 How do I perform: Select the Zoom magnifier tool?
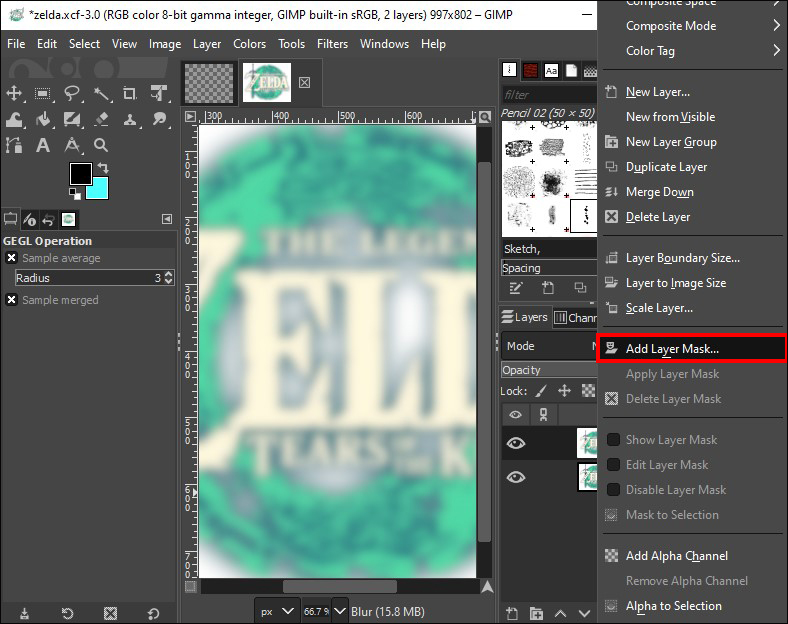pos(101,145)
